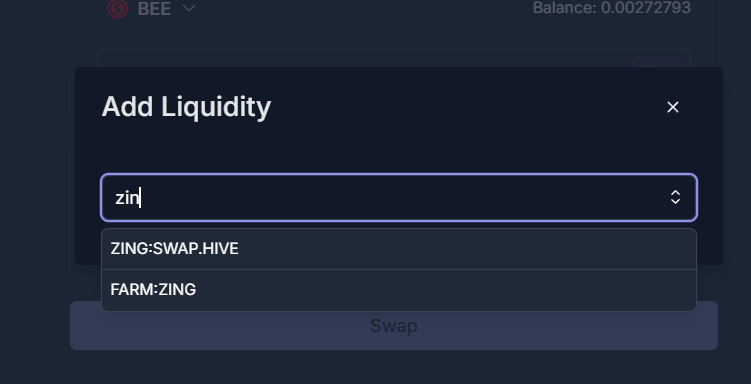The height and width of the screenshot is (384, 751).
Task: Click the BEE token symbol label
Action: (x=154, y=9)
